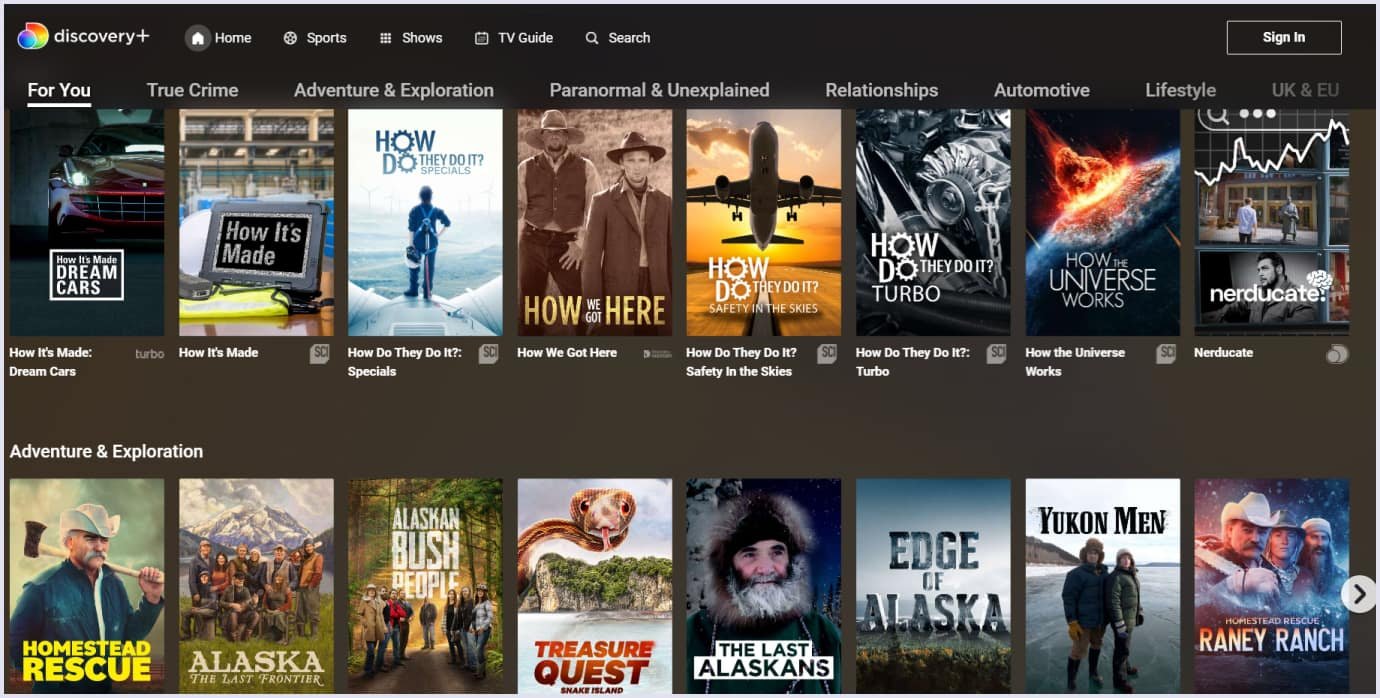The width and height of the screenshot is (1380, 698).
Task: Select How It's Made poster thumbnail
Action: point(256,222)
